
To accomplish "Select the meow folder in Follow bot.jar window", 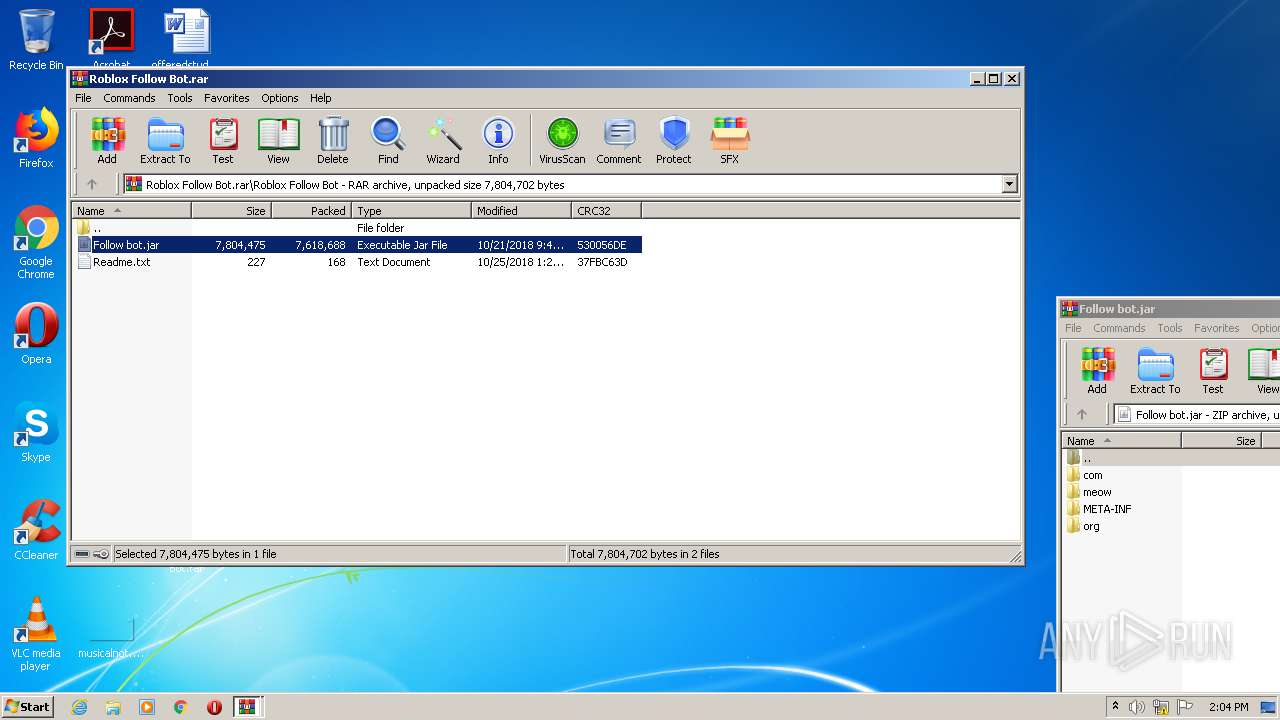I will click(x=1096, y=492).
